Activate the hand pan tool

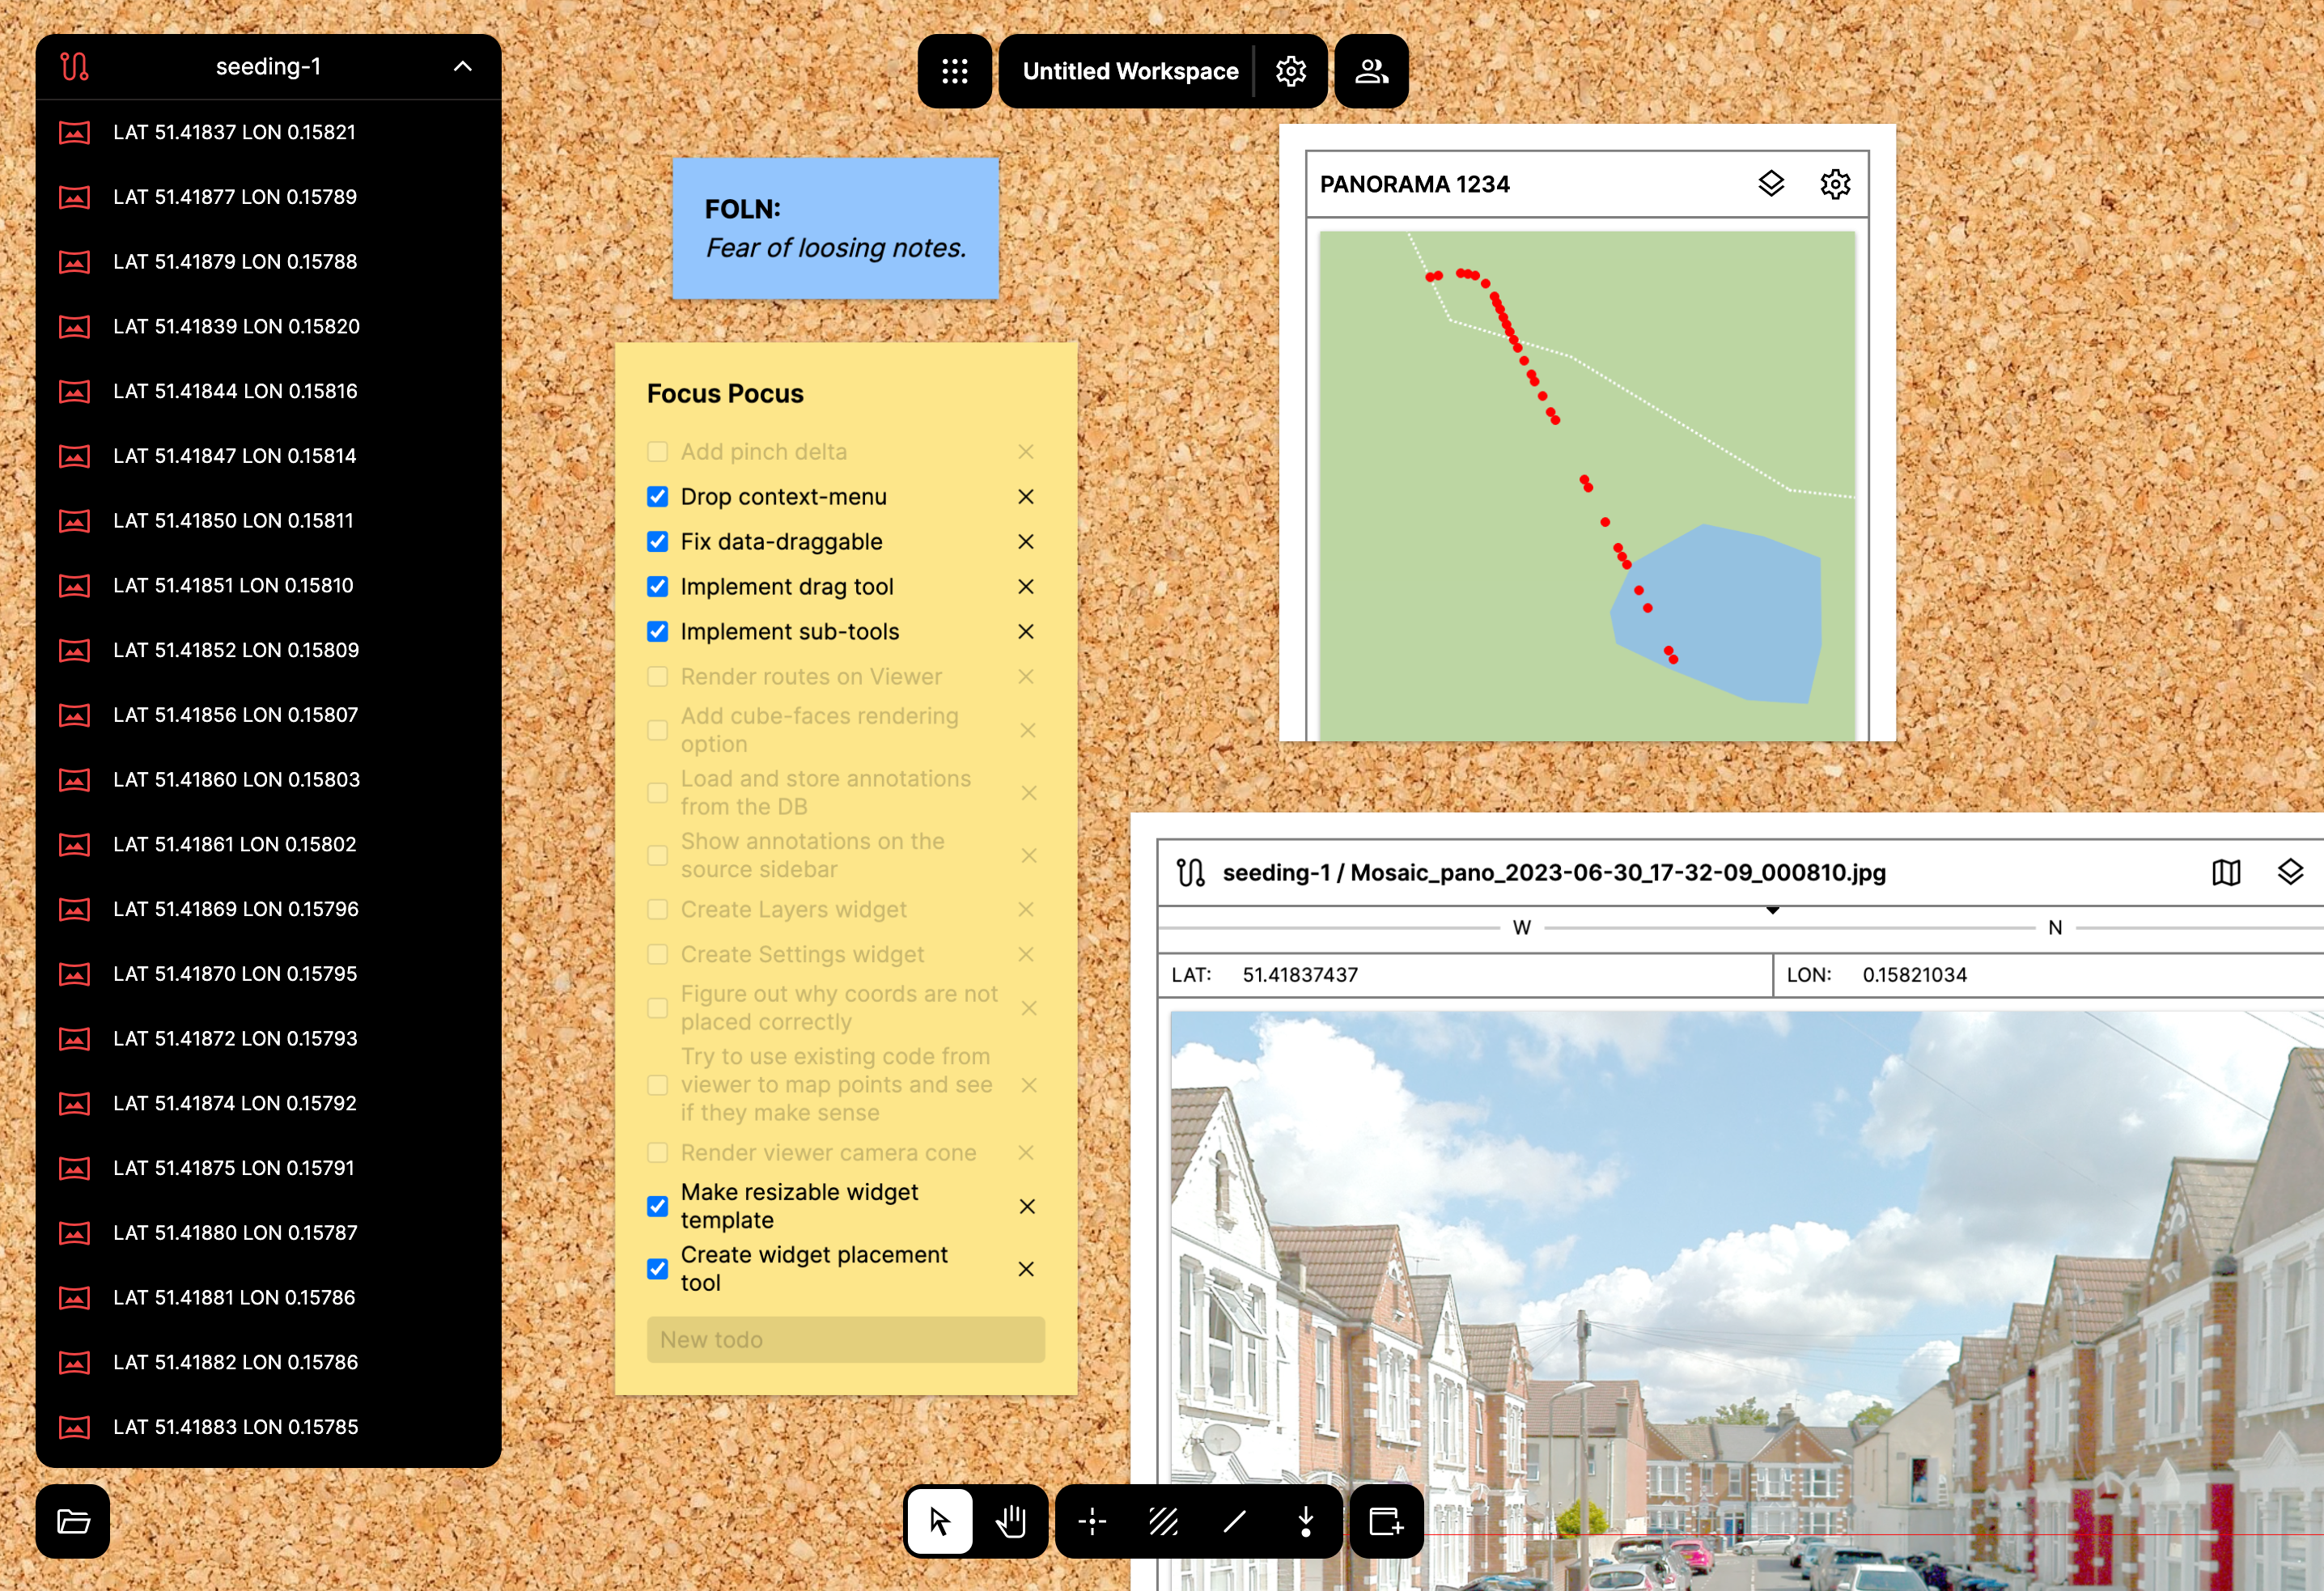point(1011,1521)
